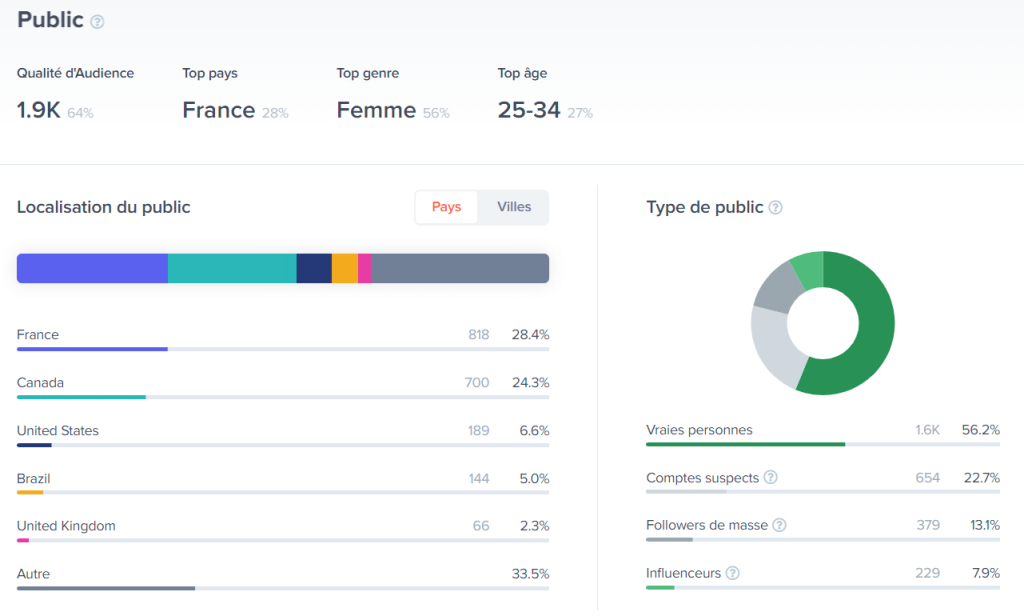Image resolution: width=1024 pixels, height=616 pixels.
Task: Click the France segment in location bar
Action: point(92,268)
